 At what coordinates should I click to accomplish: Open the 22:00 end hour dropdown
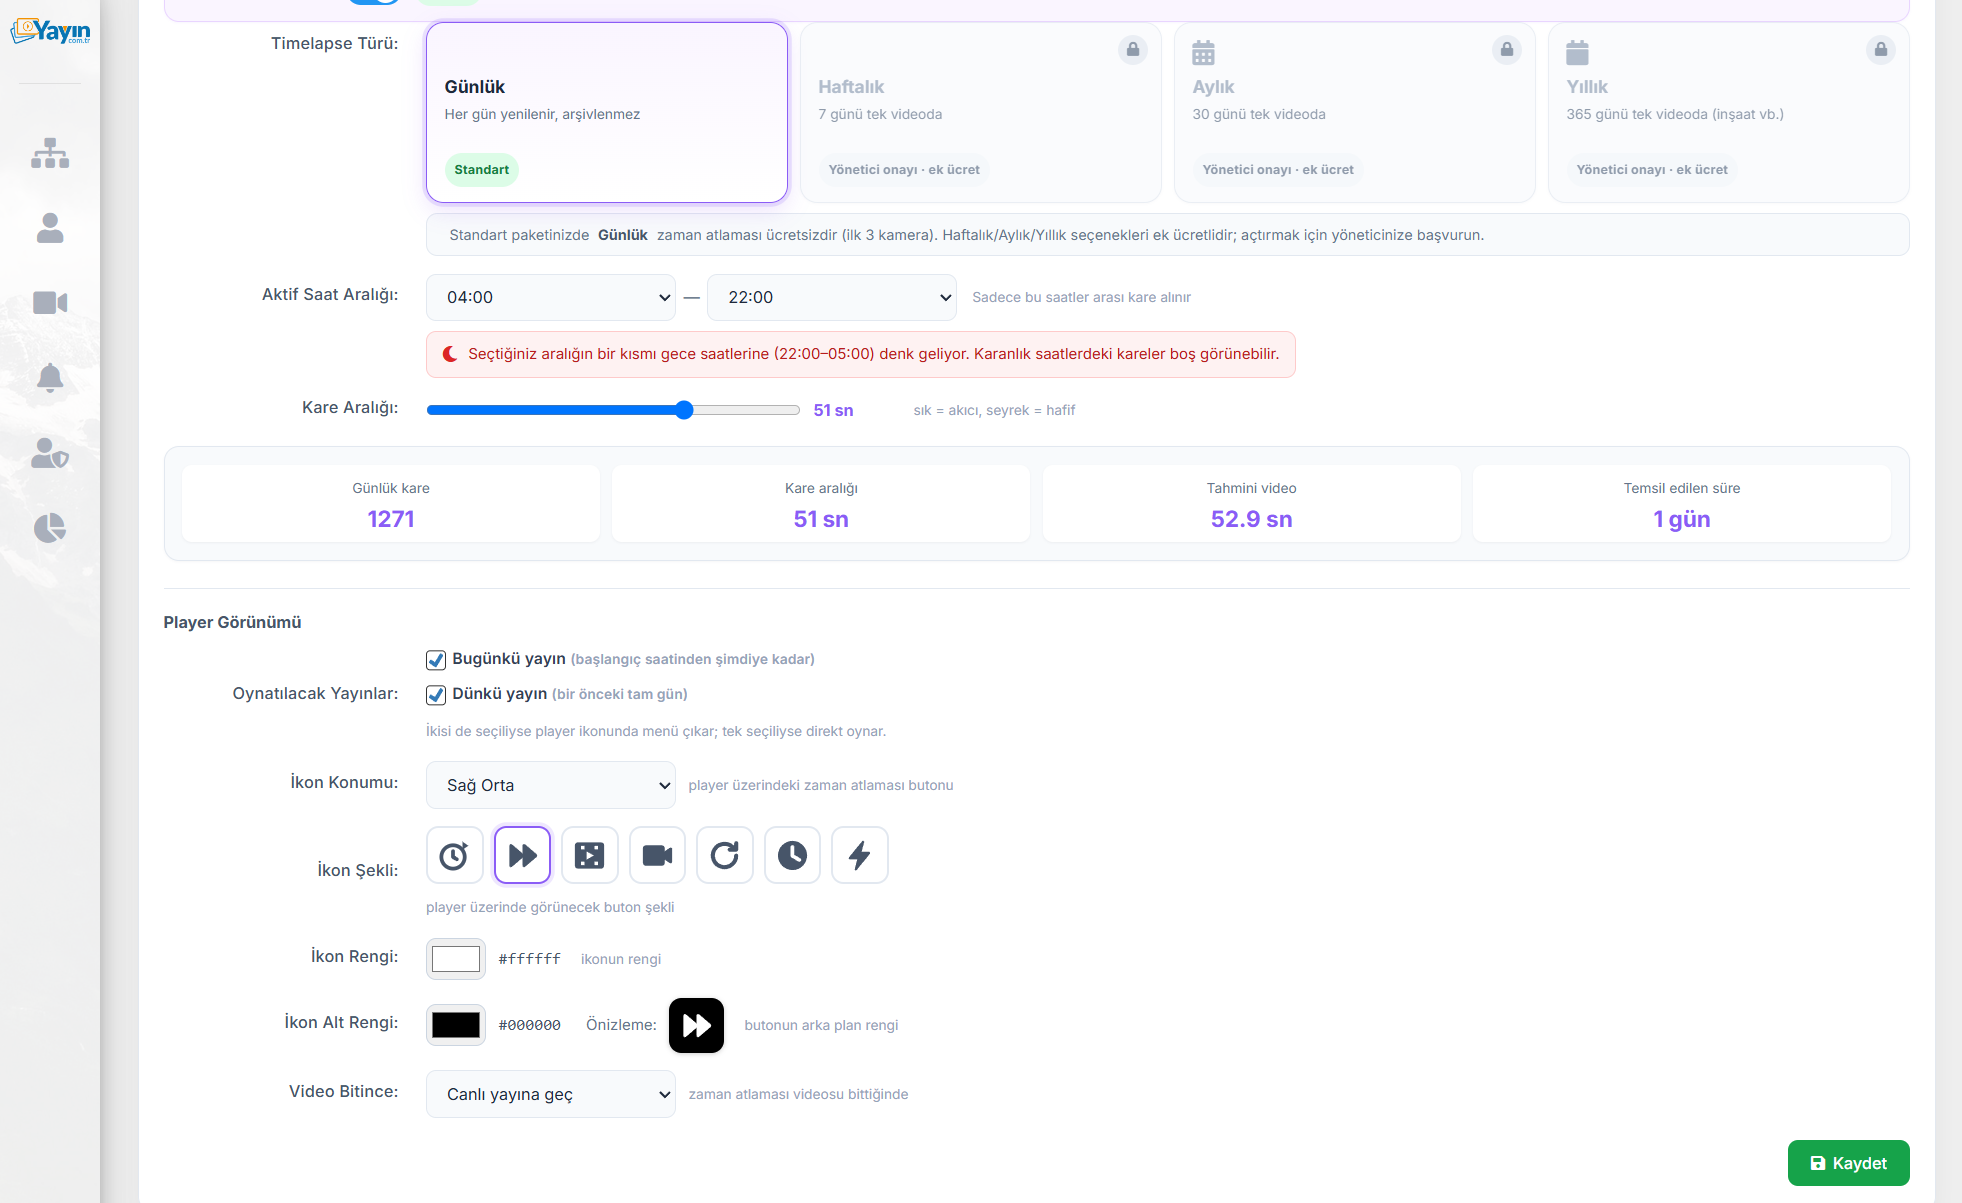pyautogui.click(x=832, y=297)
